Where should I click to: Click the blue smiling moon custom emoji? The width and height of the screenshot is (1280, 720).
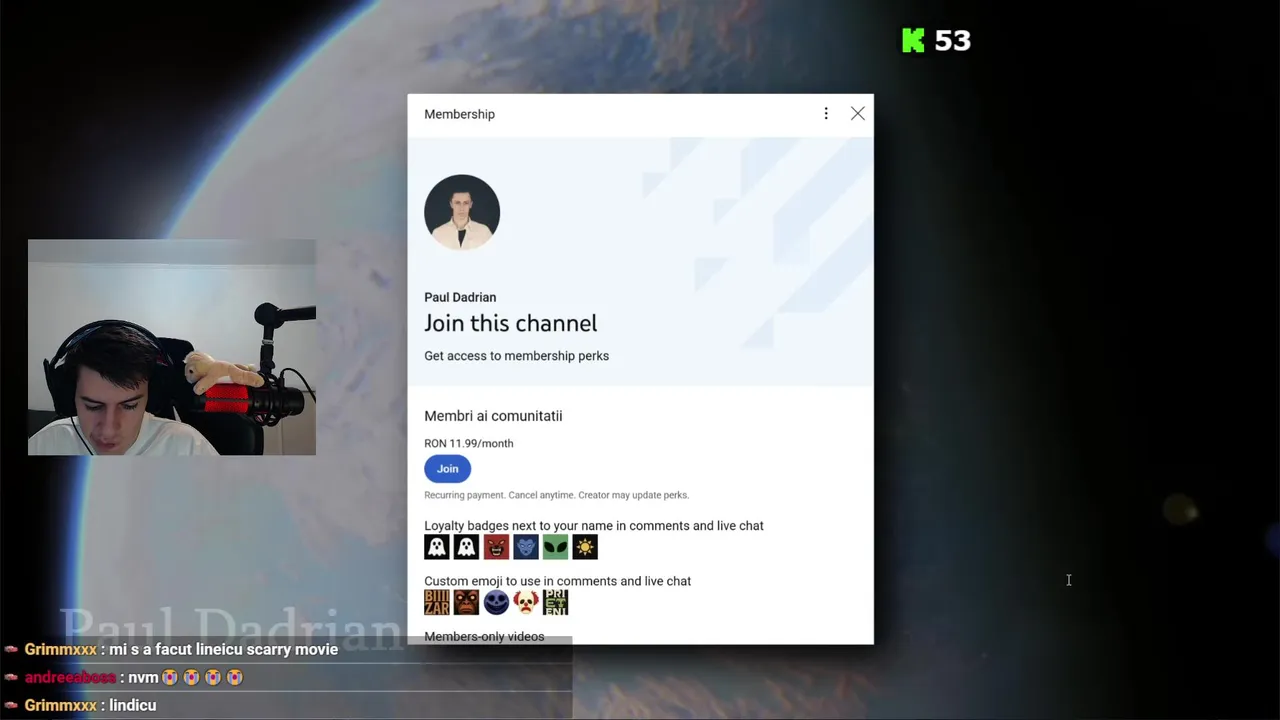point(496,602)
